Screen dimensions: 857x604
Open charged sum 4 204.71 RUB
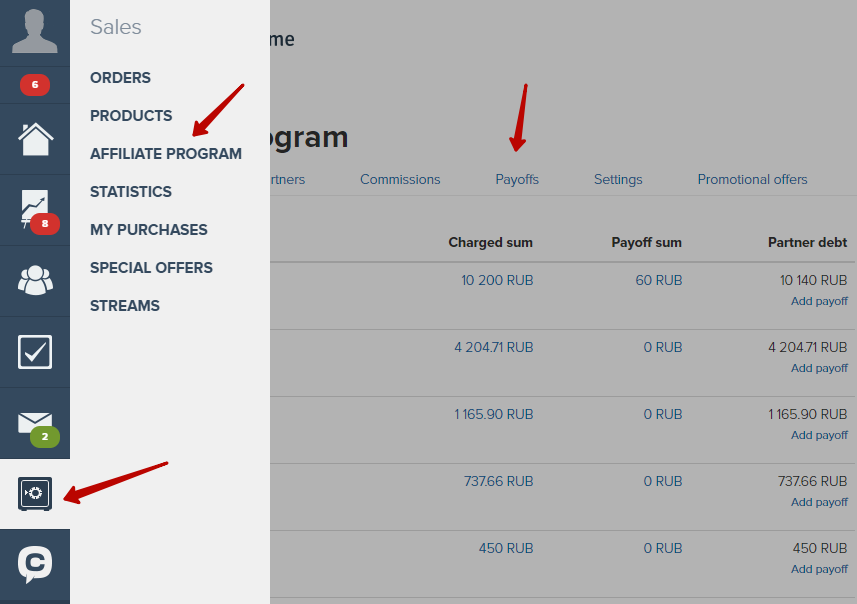click(x=494, y=348)
